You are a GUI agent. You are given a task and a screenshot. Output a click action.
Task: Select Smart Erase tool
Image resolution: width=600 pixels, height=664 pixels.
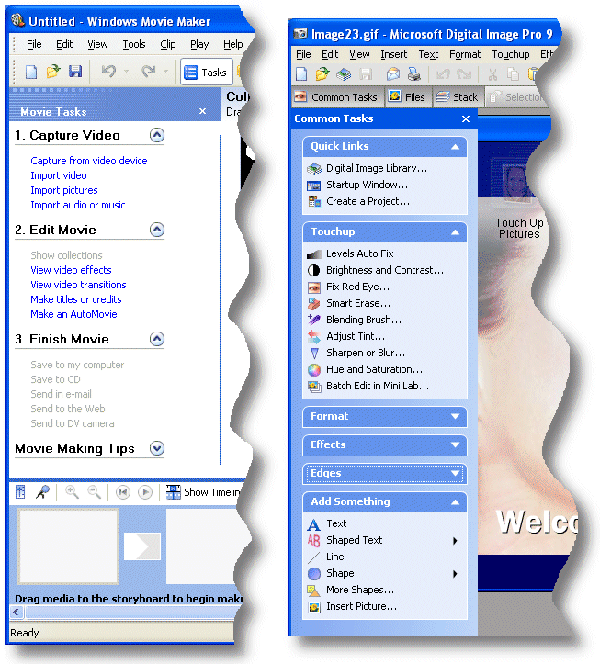349,304
